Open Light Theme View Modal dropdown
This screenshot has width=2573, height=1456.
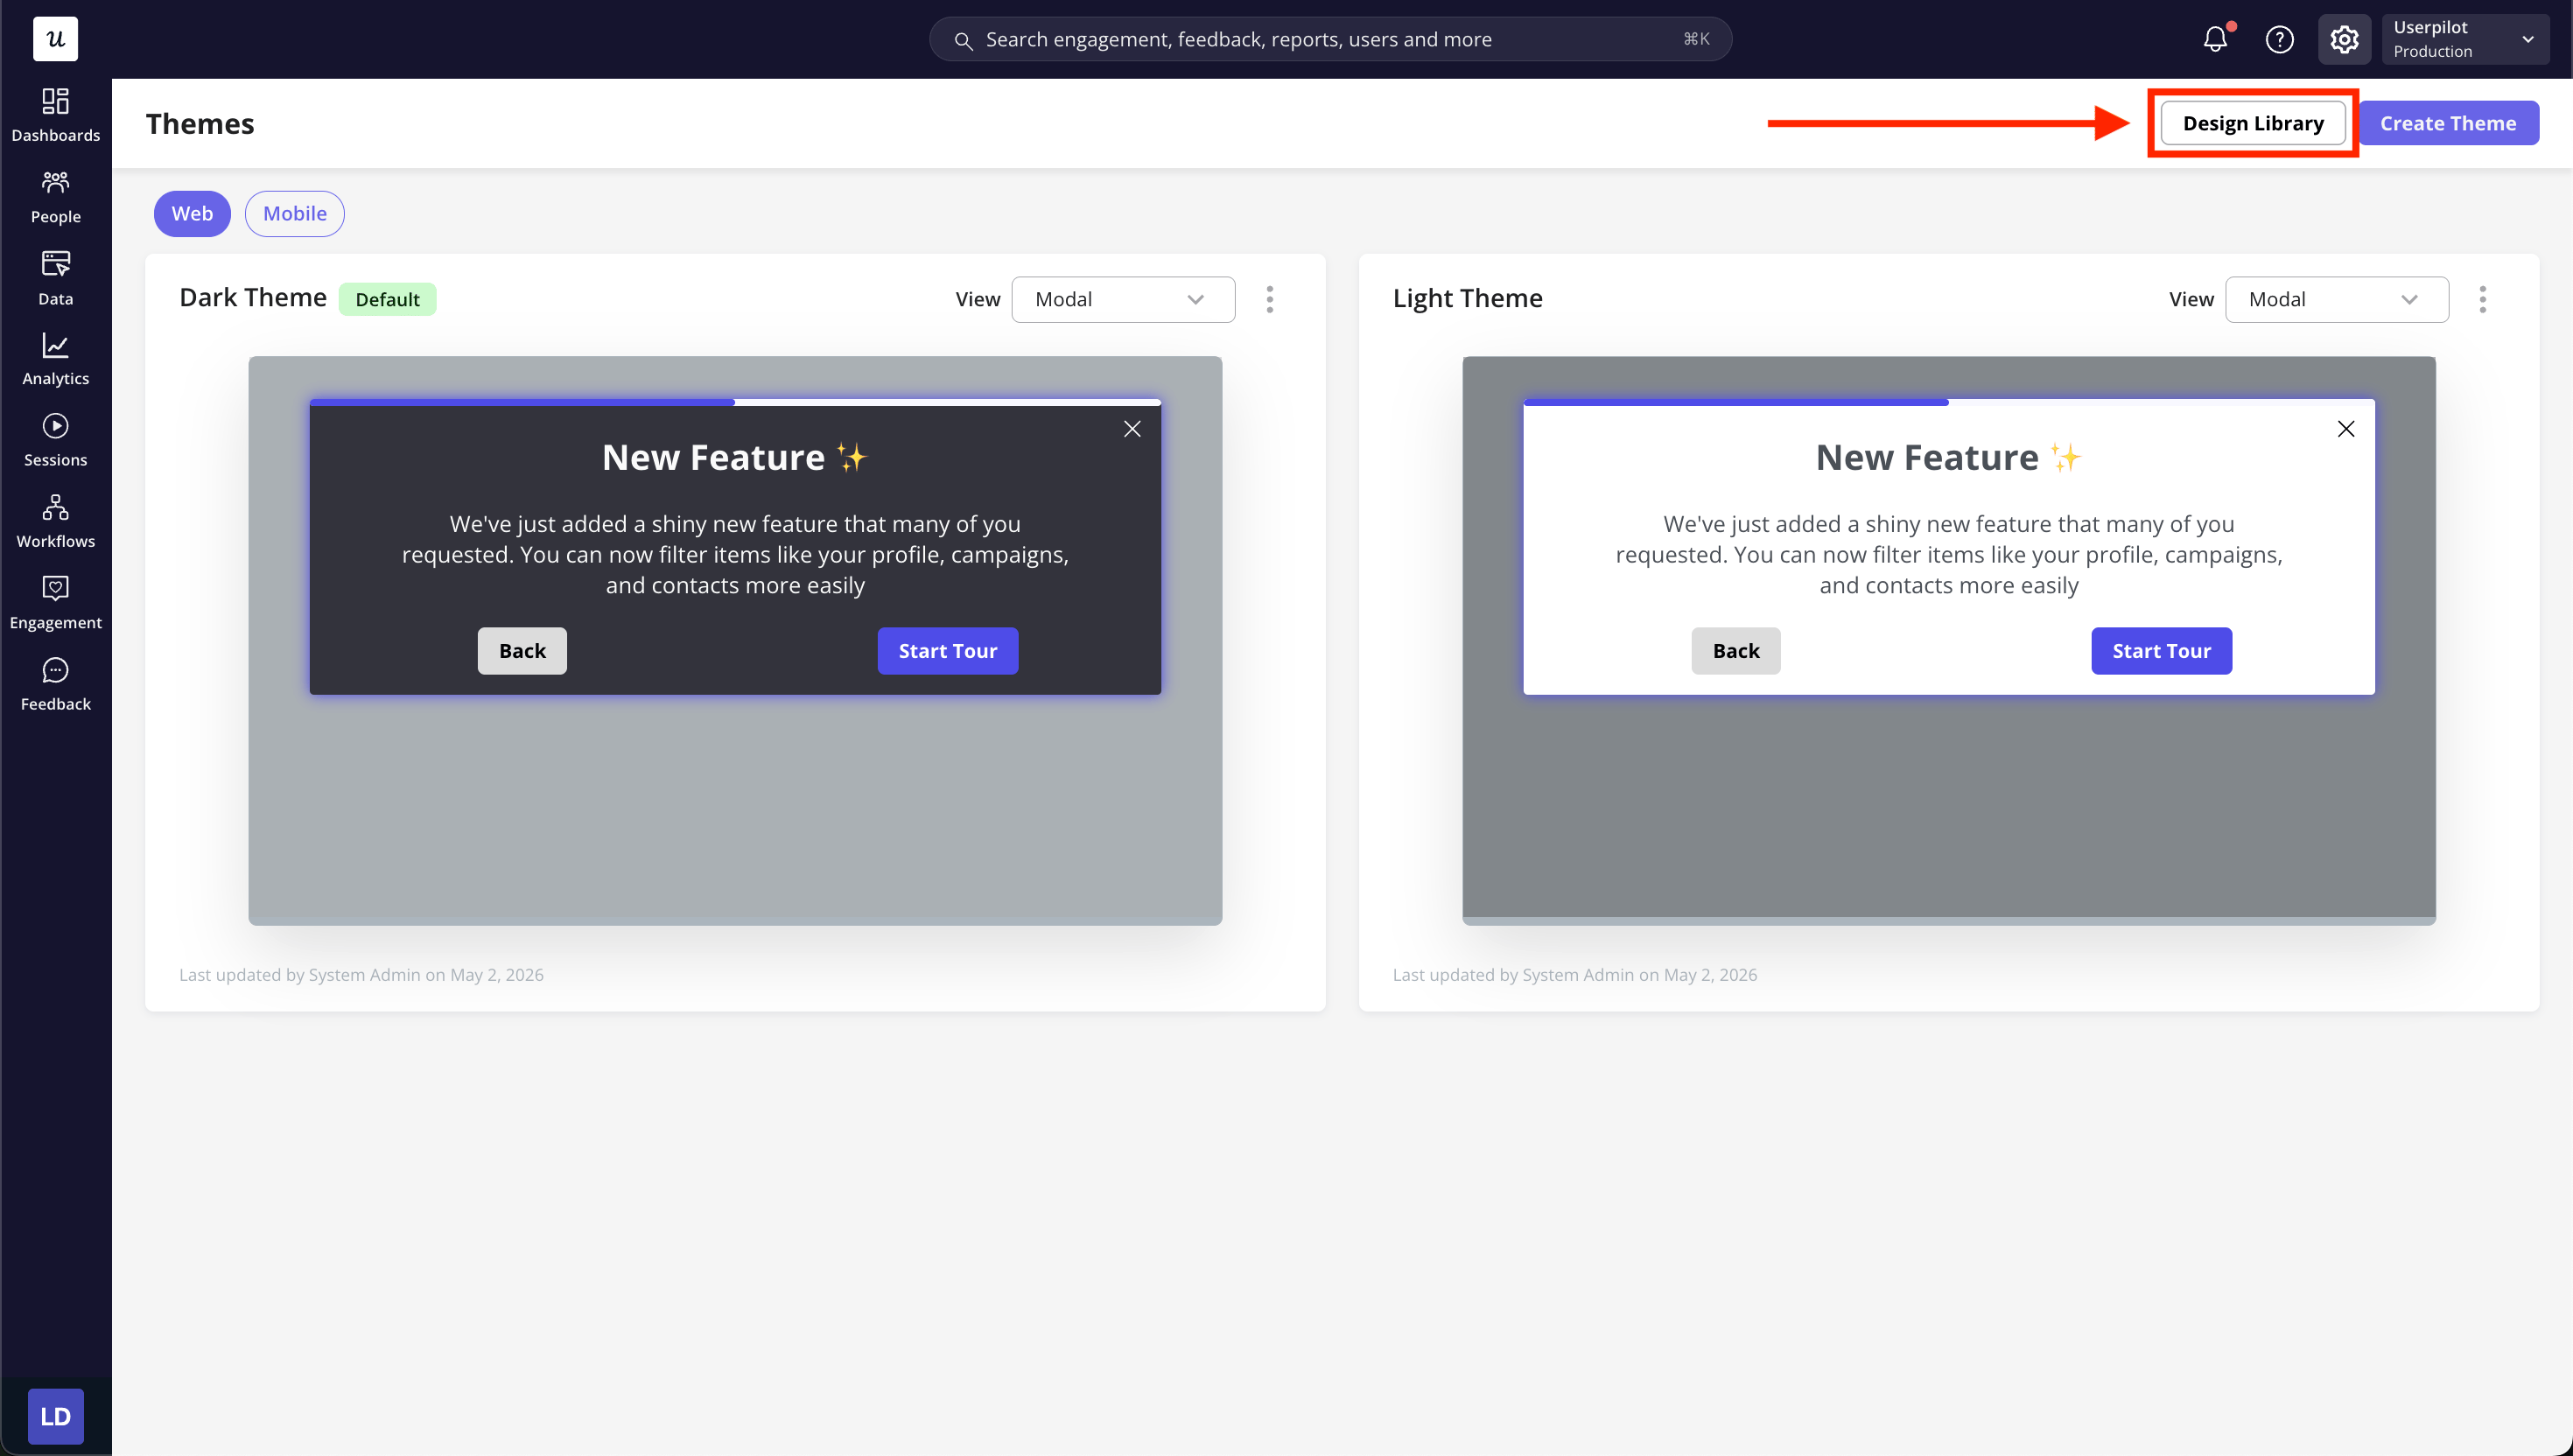pos(2337,299)
